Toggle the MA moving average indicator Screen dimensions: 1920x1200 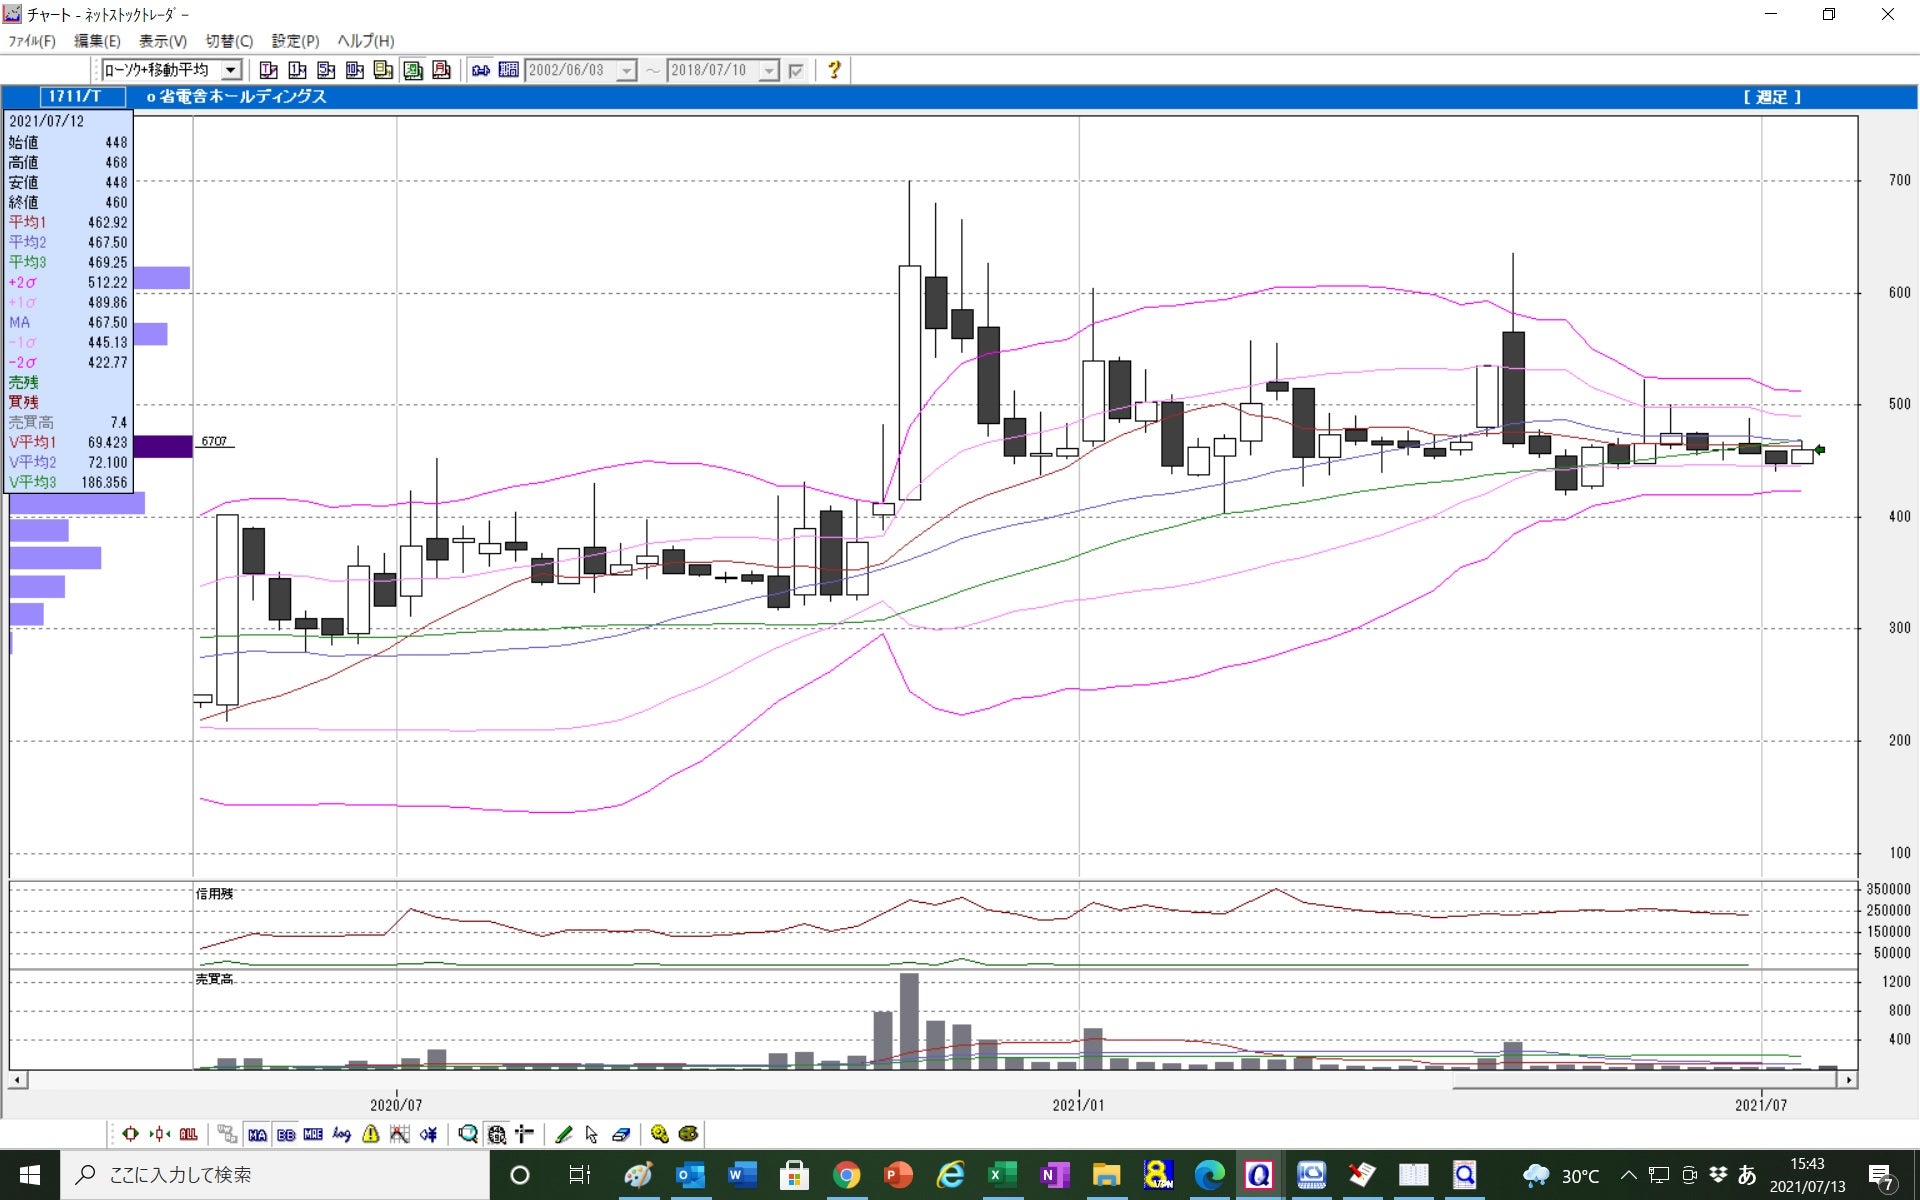pos(257,1134)
